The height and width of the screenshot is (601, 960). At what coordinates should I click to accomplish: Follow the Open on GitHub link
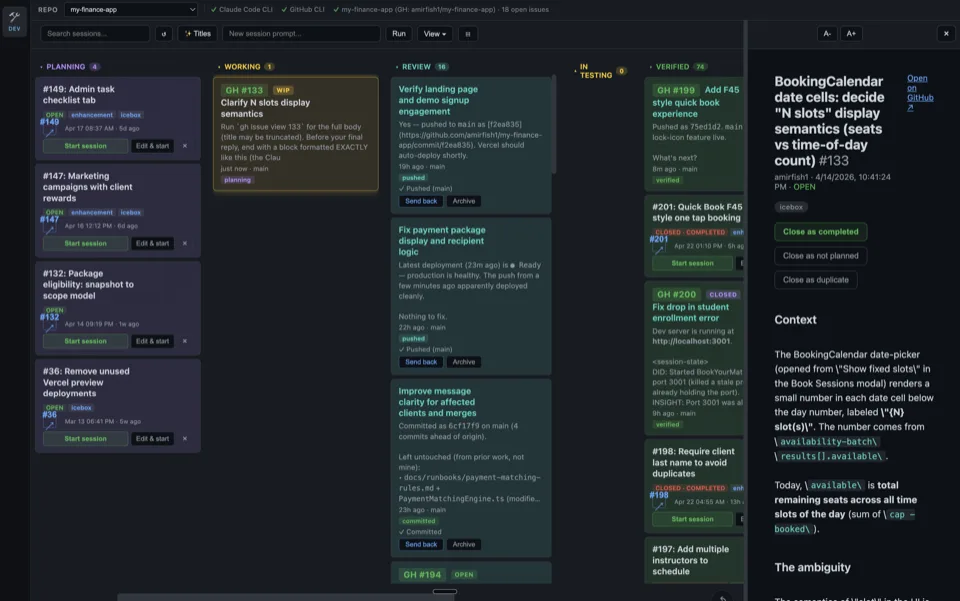tap(920, 93)
